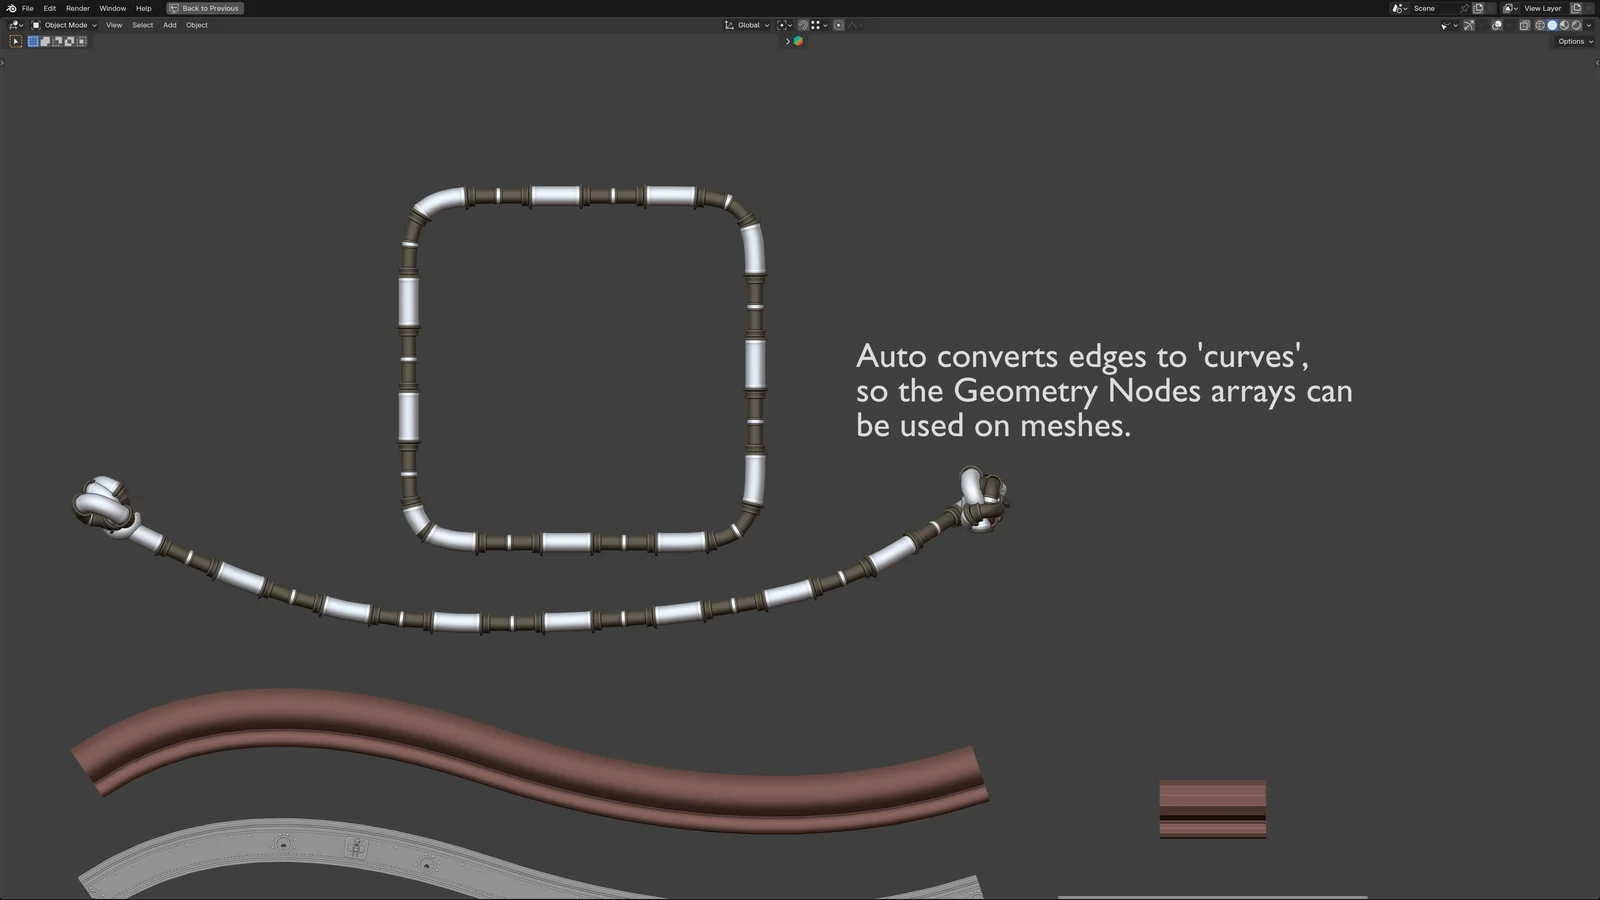Switch viewport shading to Material Preview
Screen dimensions: 1600x900
[1565, 25]
